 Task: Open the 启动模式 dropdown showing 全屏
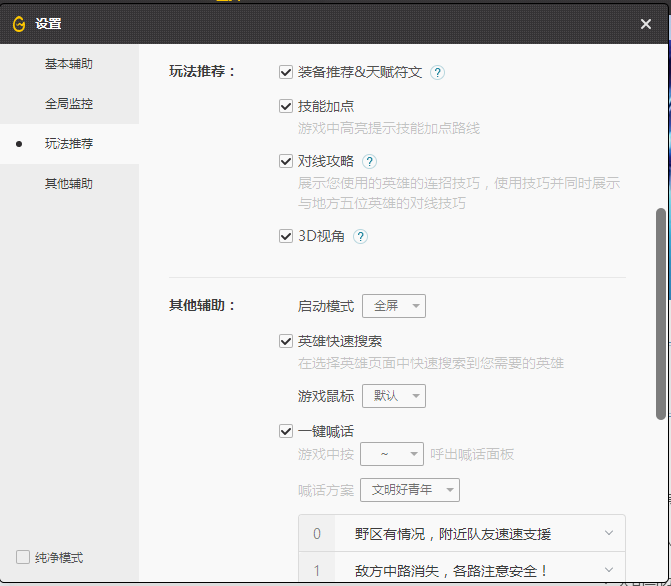point(393,306)
